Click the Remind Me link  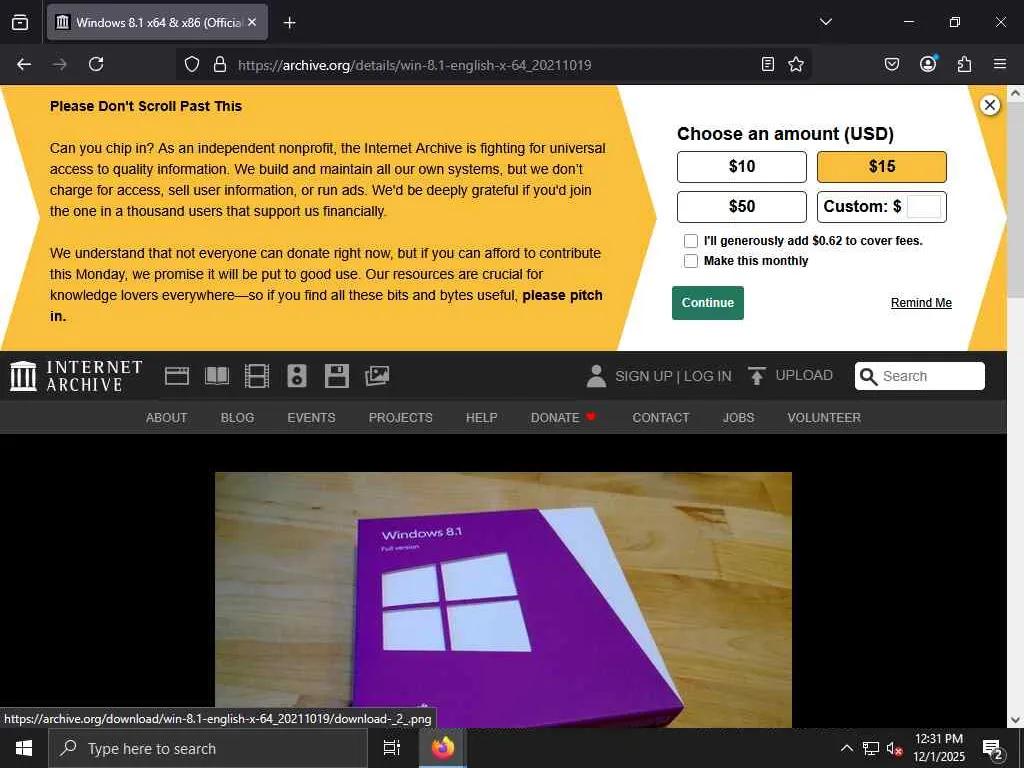(x=921, y=303)
